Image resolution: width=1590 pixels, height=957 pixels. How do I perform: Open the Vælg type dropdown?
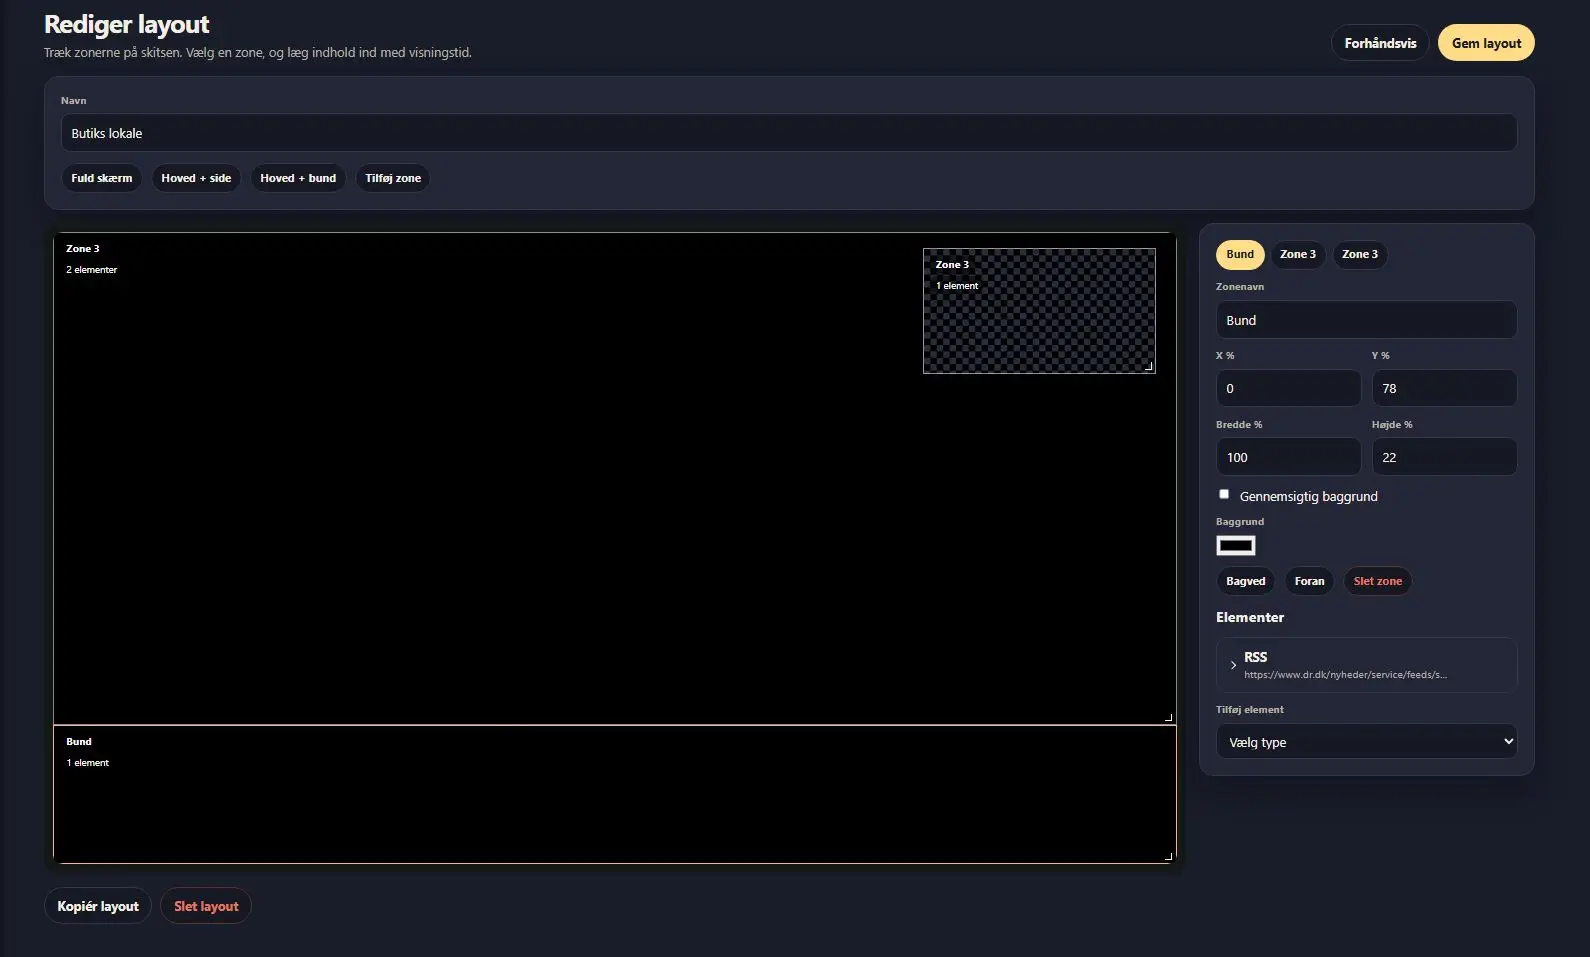point(1366,741)
